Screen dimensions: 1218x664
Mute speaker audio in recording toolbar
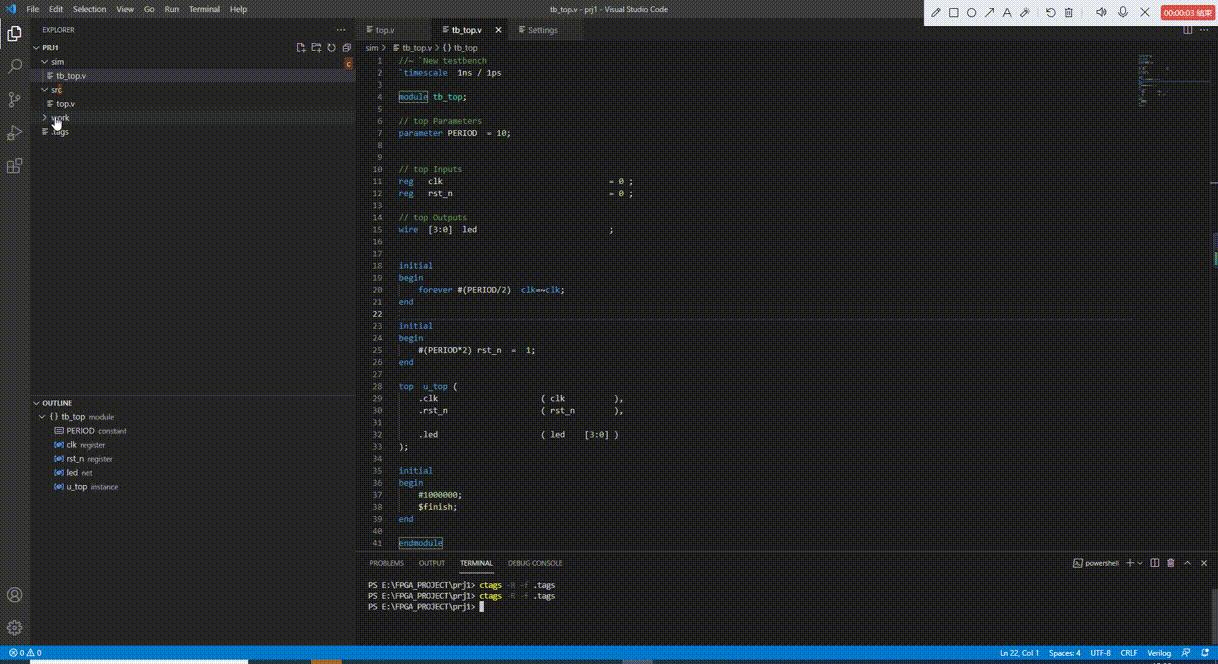coord(1101,11)
